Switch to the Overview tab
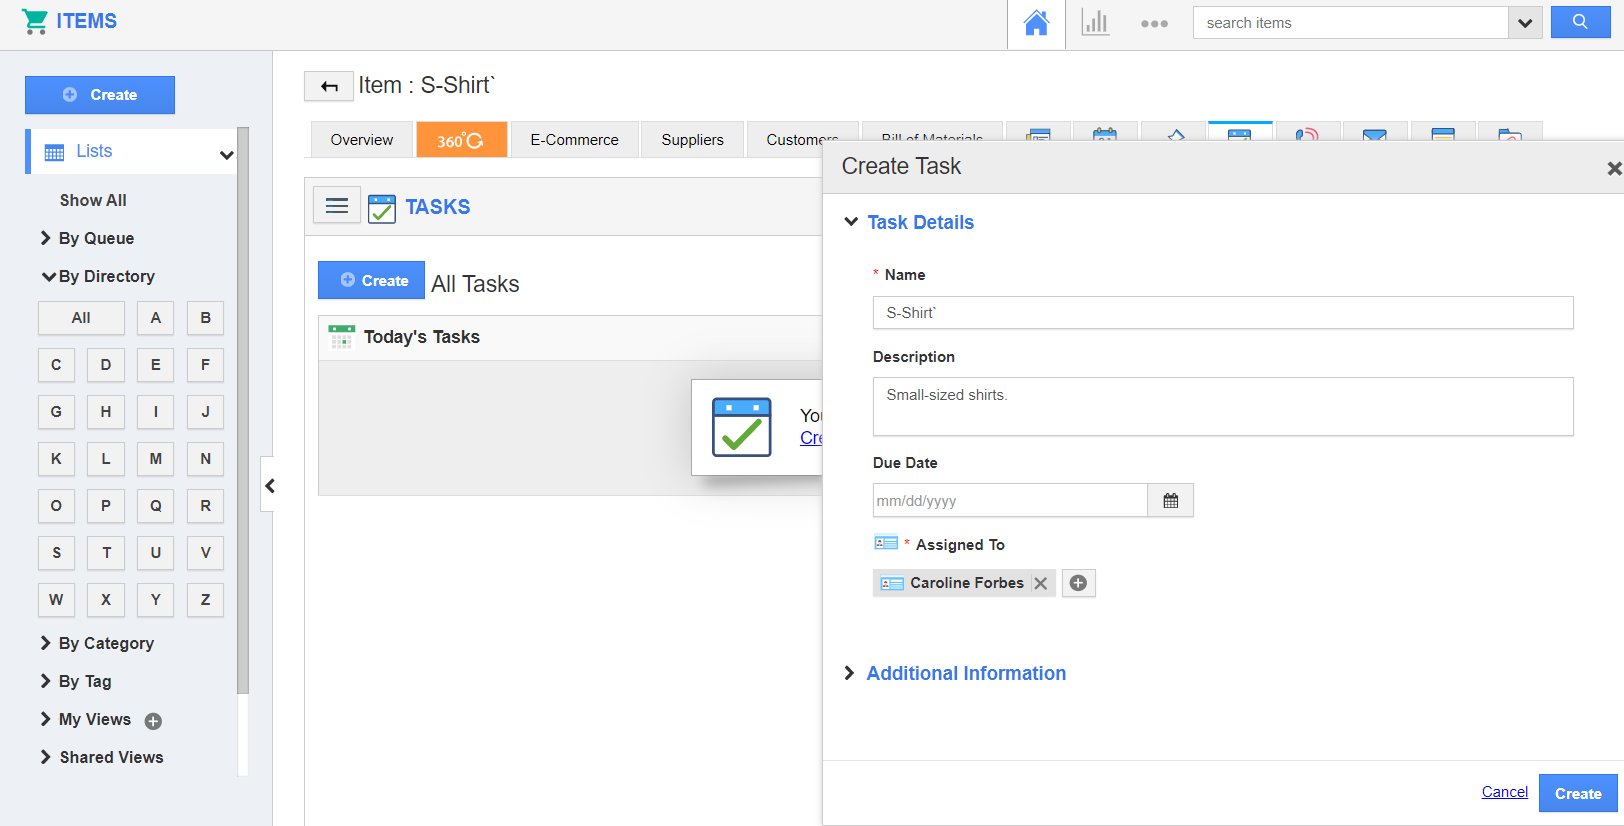The width and height of the screenshot is (1624, 826). (x=362, y=140)
